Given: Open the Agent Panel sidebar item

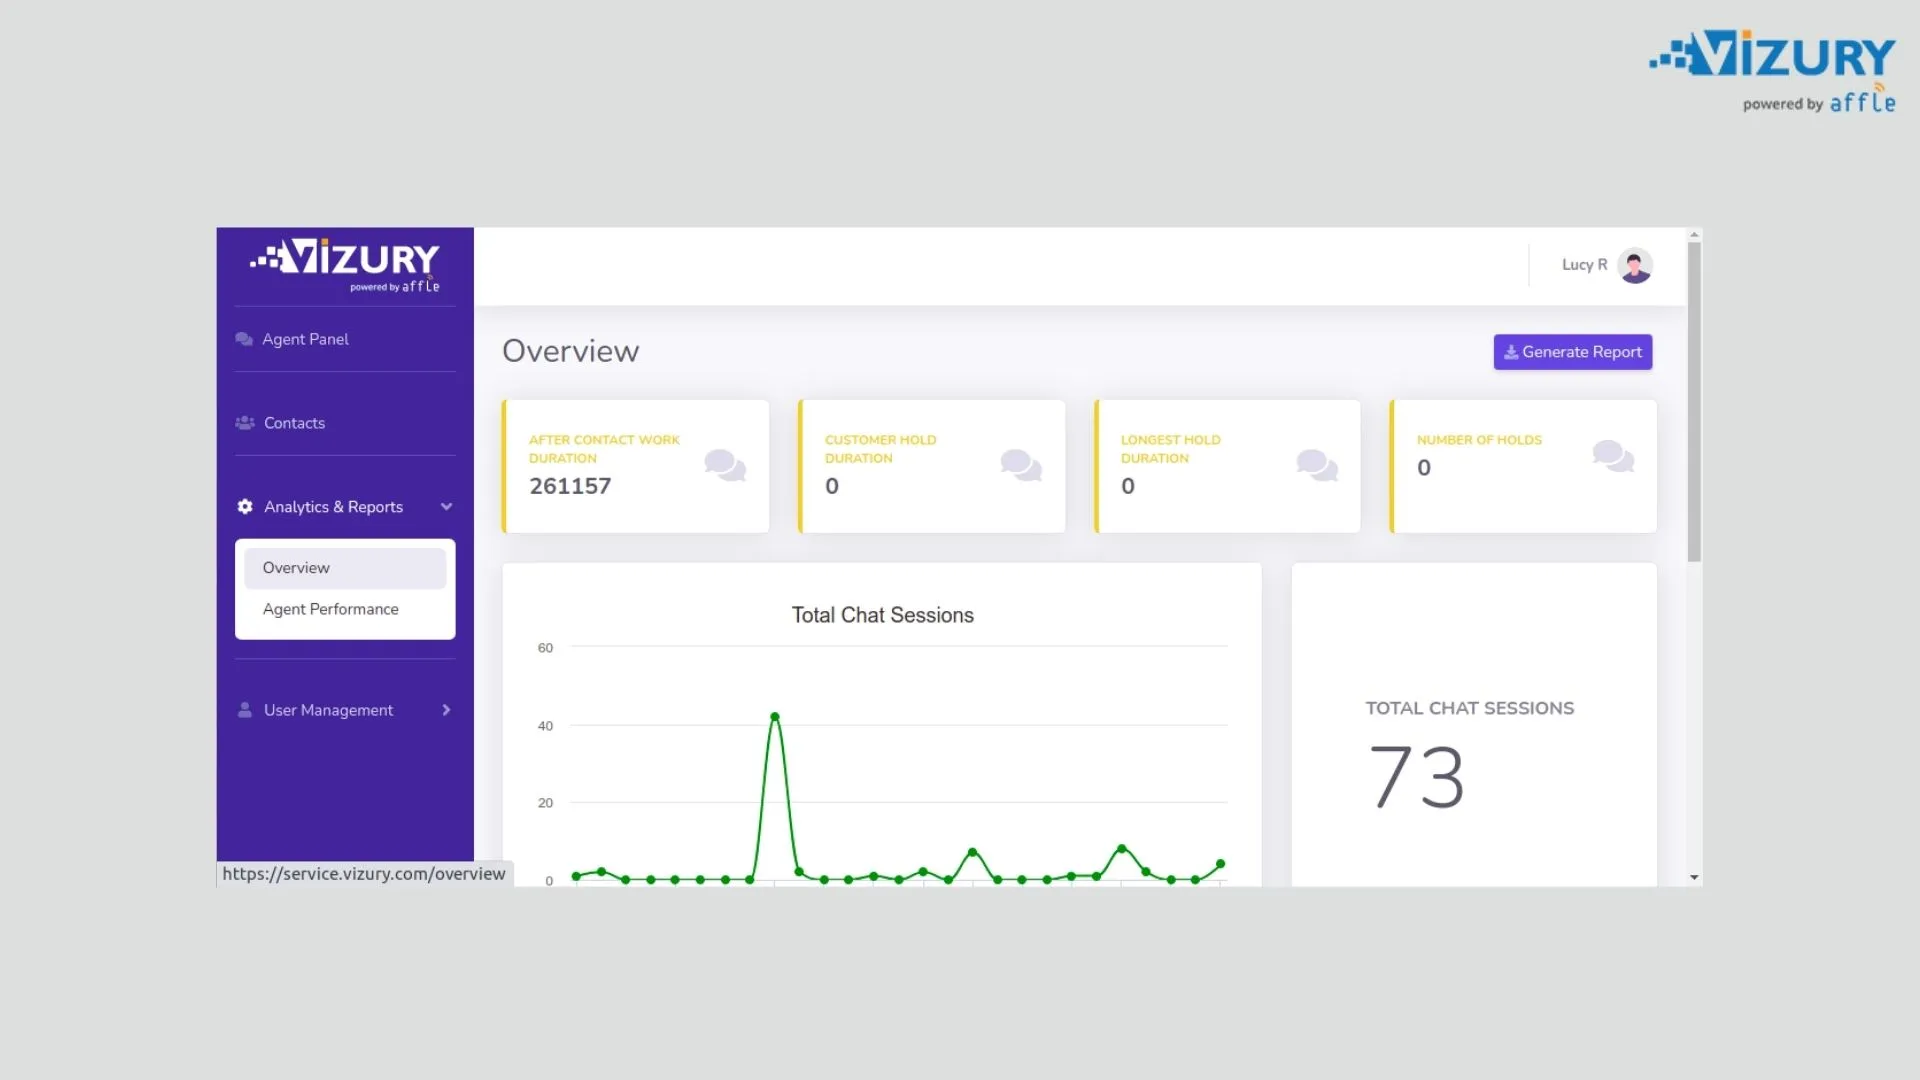Looking at the screenshot, I should 345,339.
